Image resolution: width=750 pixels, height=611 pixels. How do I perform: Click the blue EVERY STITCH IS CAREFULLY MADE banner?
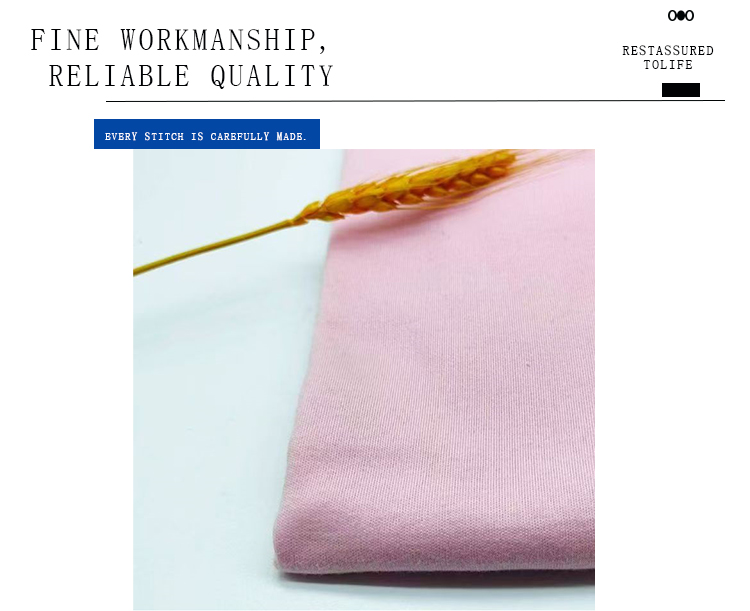[207, 134]
